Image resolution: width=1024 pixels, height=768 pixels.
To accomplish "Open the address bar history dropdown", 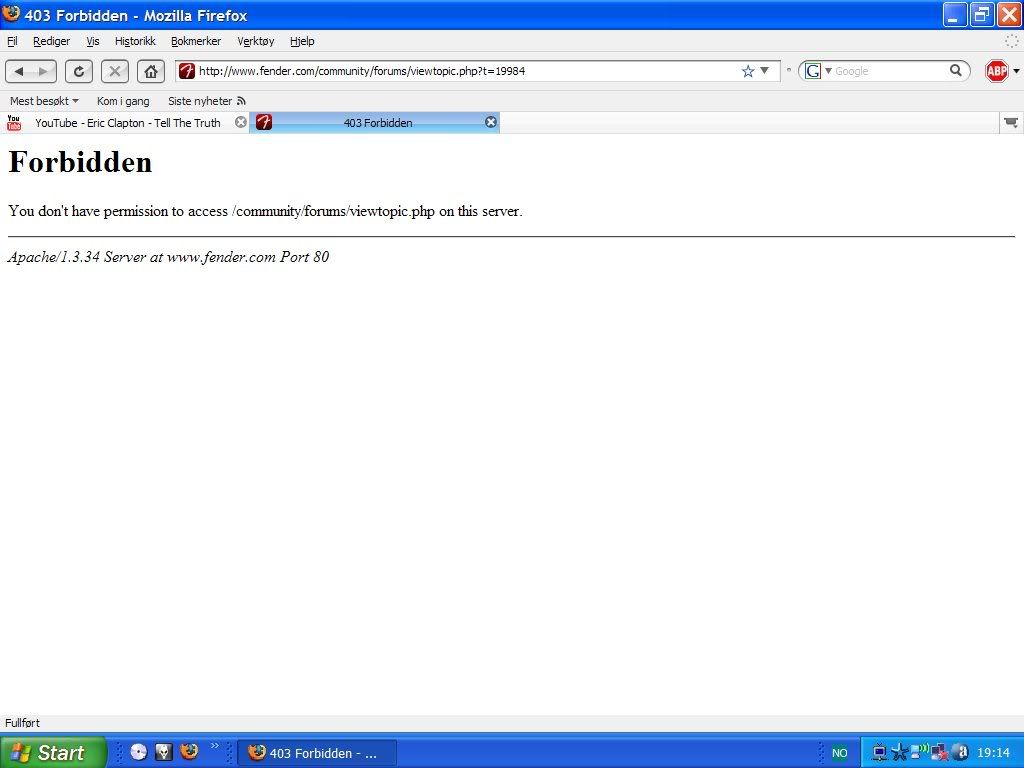I will click(765, 71).
